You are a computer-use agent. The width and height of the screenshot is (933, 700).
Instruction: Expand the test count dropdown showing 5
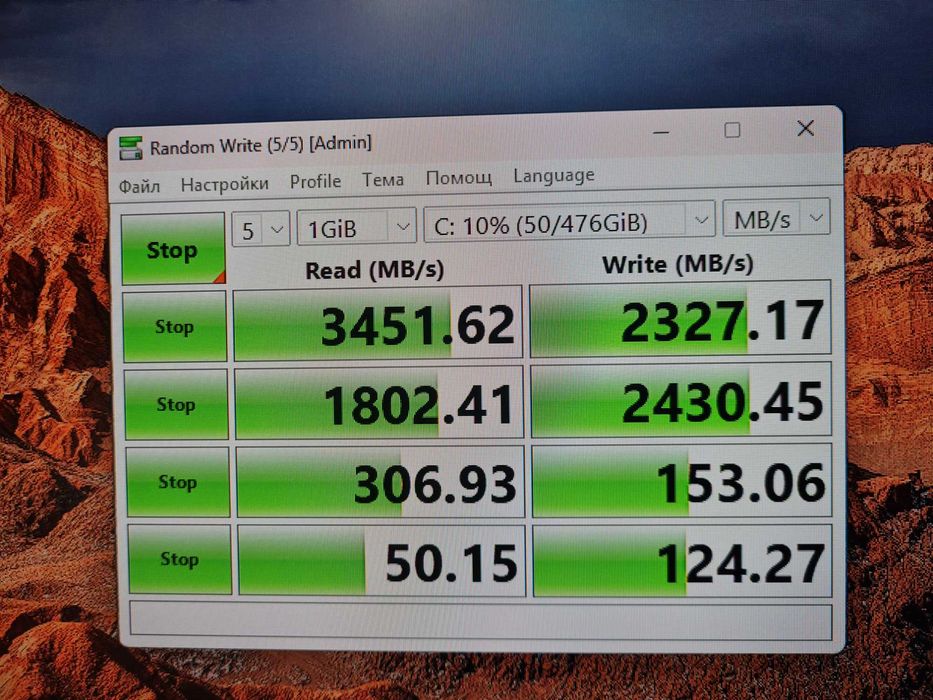pyautogui.click(x=261, y=229)
